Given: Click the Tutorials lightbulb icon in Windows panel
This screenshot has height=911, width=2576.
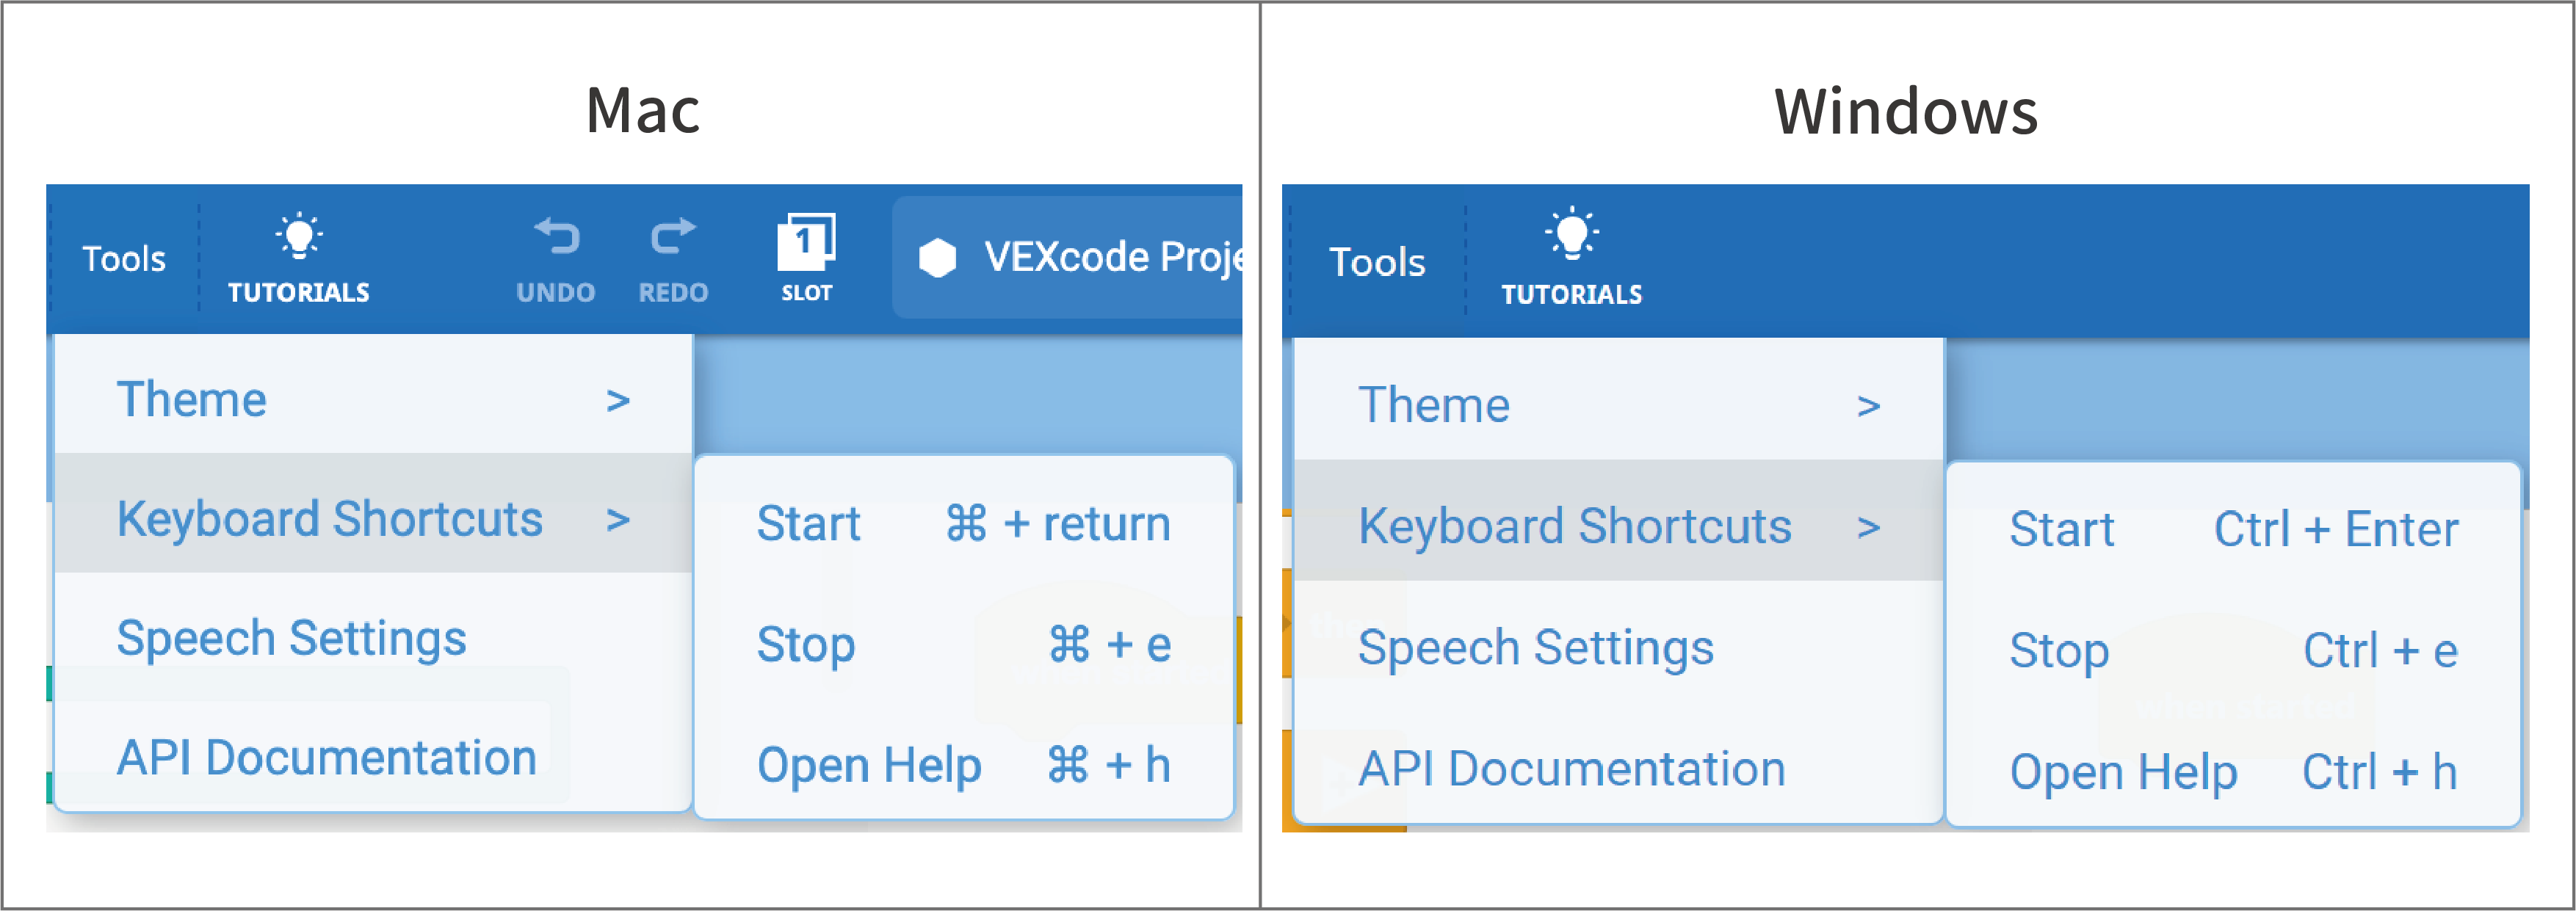Looking at the screenshot, I should click(x=1571, y=235).
